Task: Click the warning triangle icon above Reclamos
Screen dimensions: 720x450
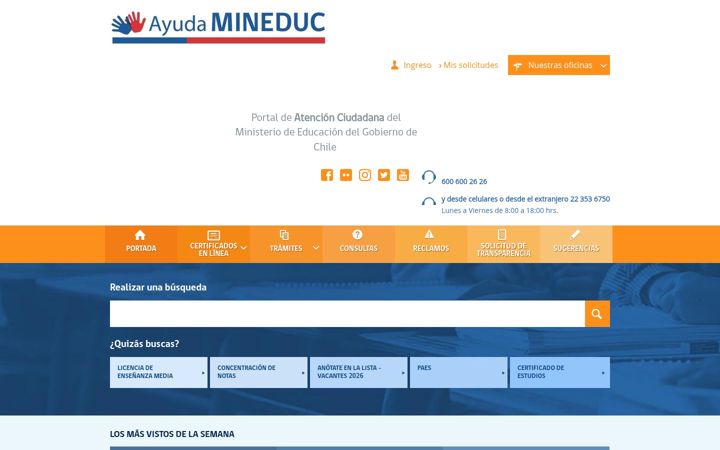Action: pos(429,234)
